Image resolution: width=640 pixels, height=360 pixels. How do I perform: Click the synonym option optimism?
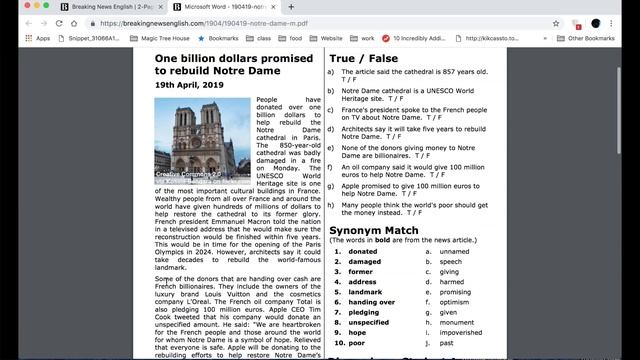[x=454, y=302]
